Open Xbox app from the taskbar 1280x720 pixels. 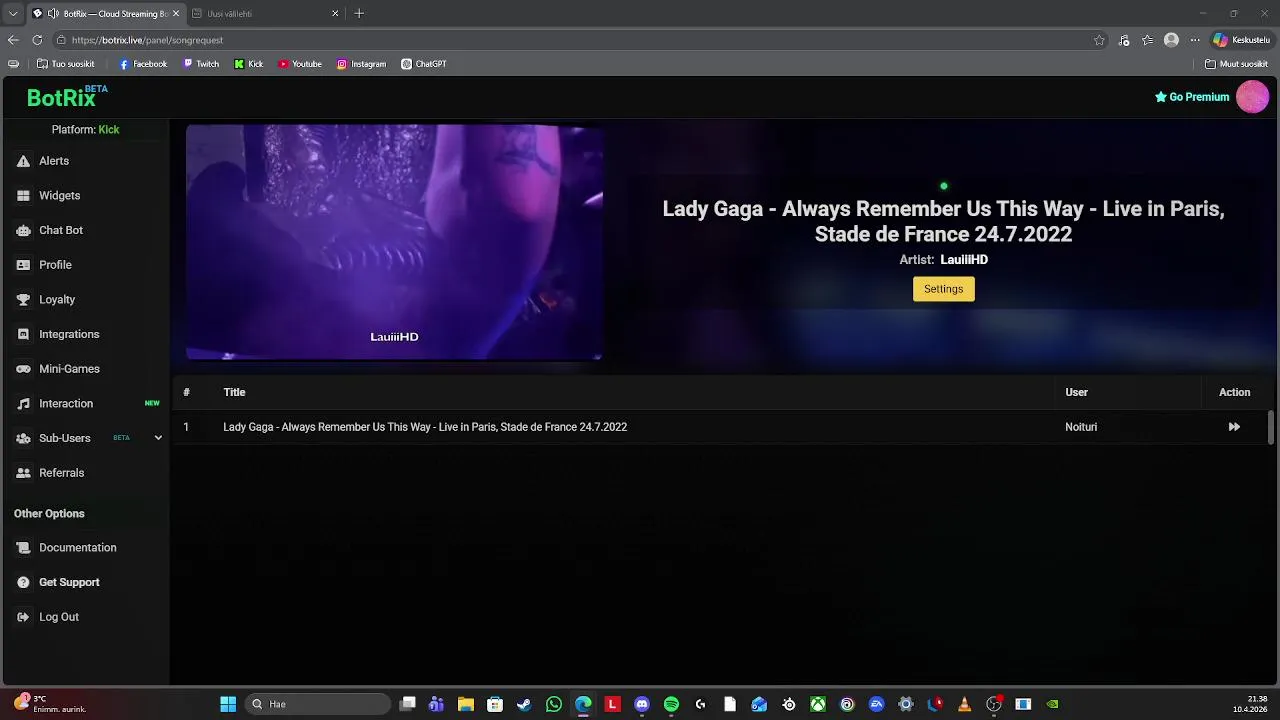[x=817, y=704]
